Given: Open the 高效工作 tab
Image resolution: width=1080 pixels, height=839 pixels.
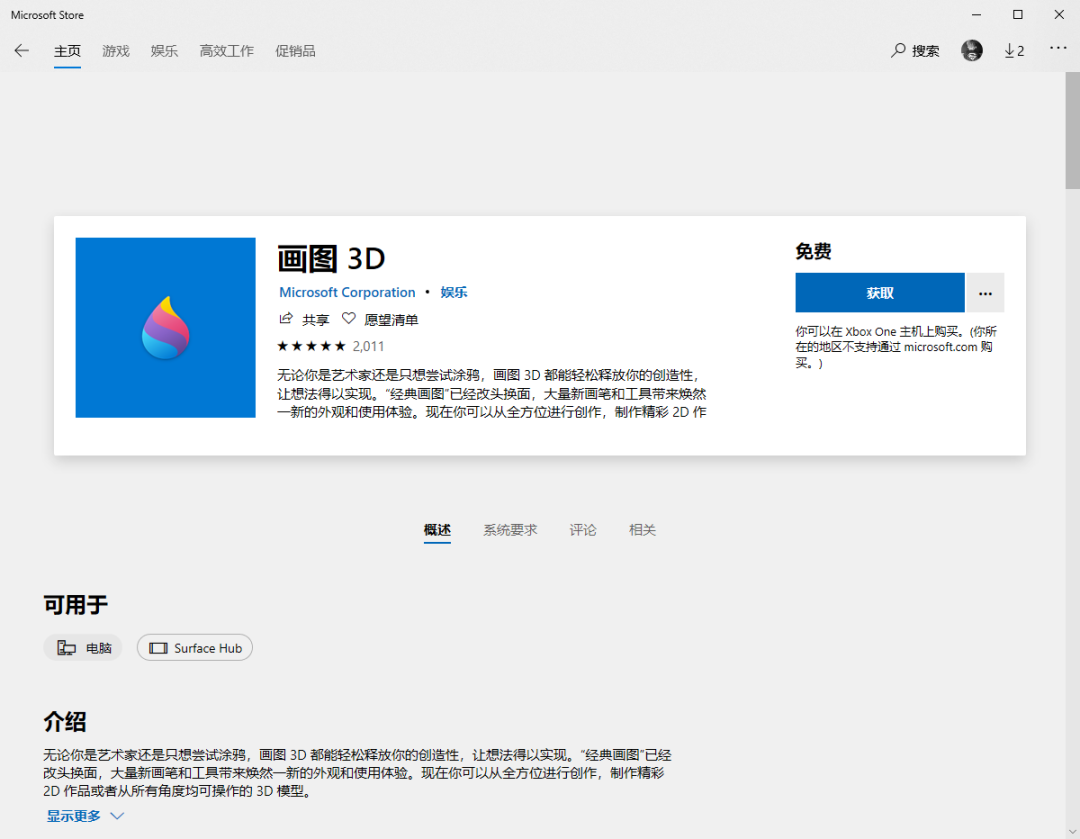Looking at the screenshot, I should point(227,51).
